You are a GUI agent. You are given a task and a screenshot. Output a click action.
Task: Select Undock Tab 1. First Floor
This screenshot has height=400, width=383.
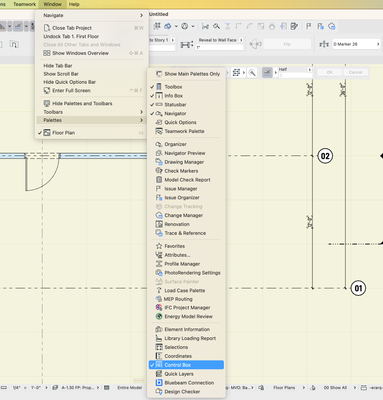click(92, 36)
